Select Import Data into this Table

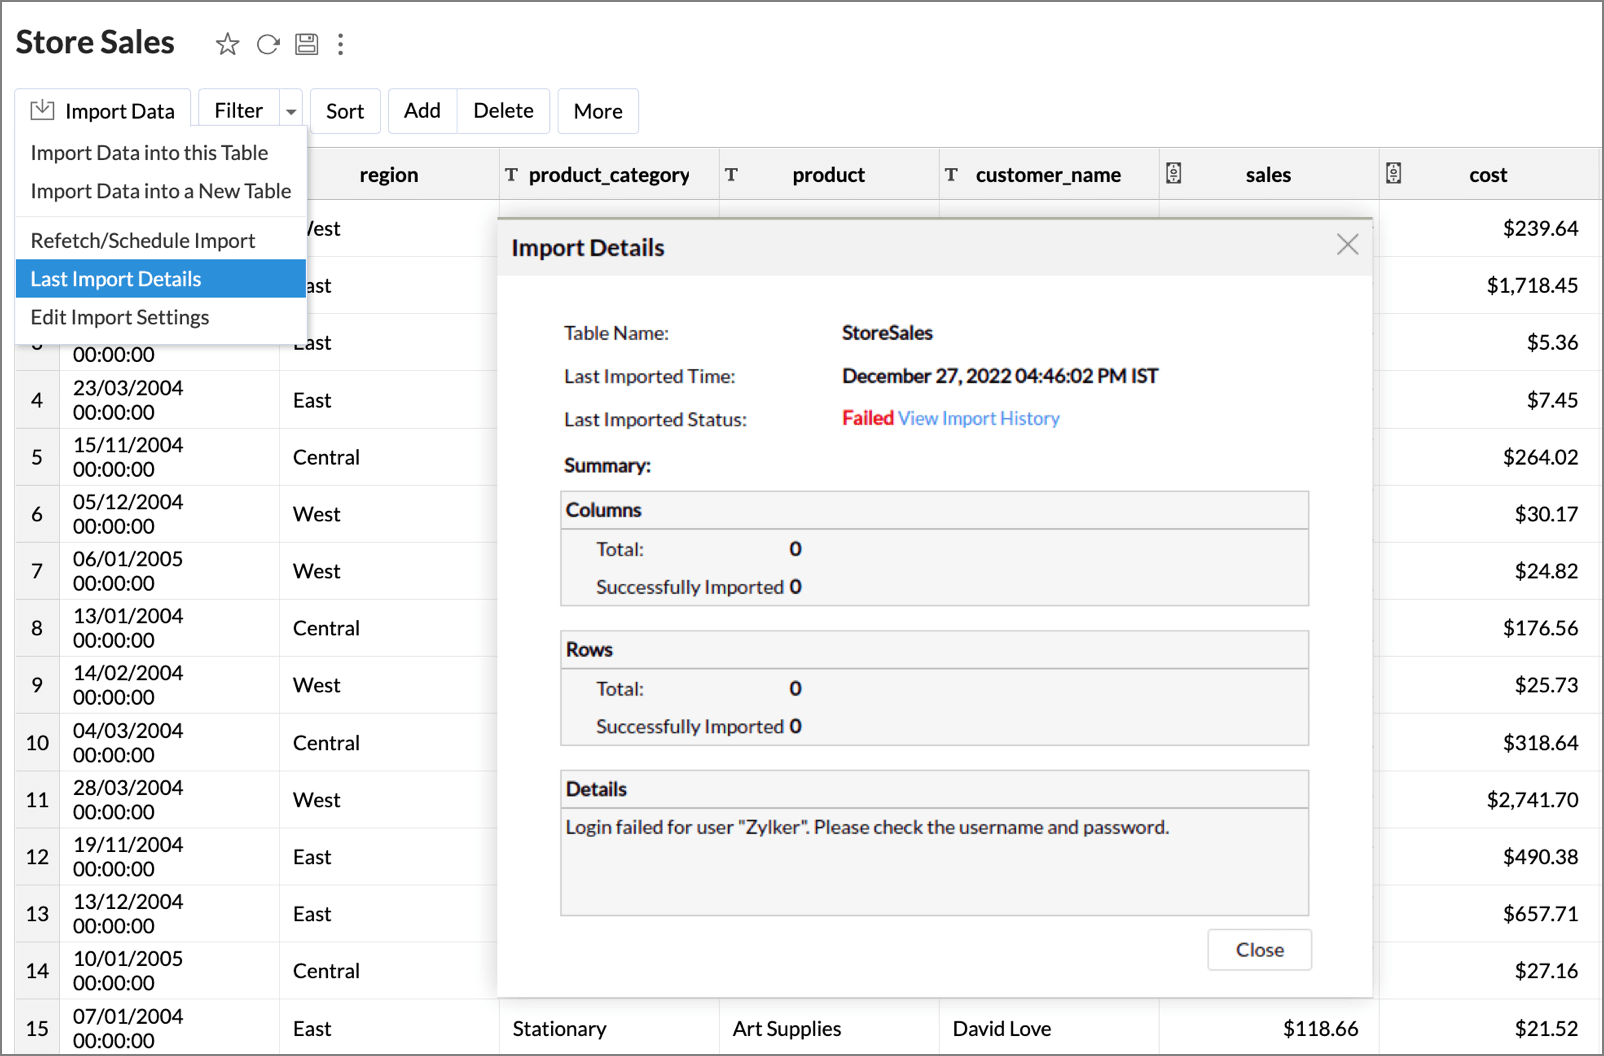pyautogui.click(x=149, y=153)
